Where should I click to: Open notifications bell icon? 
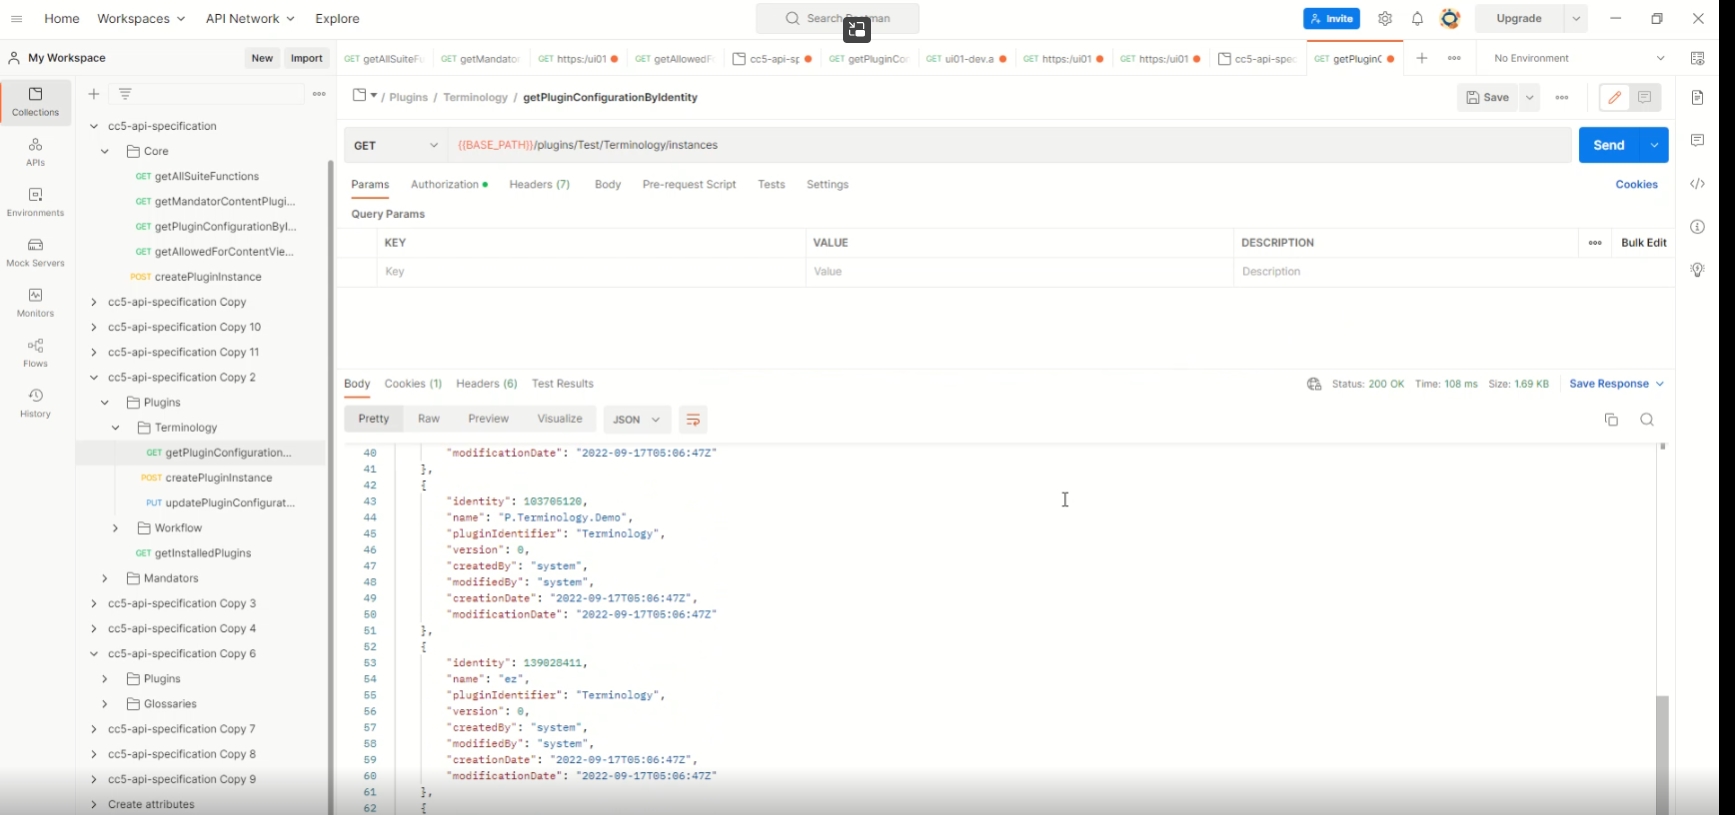1417,19
